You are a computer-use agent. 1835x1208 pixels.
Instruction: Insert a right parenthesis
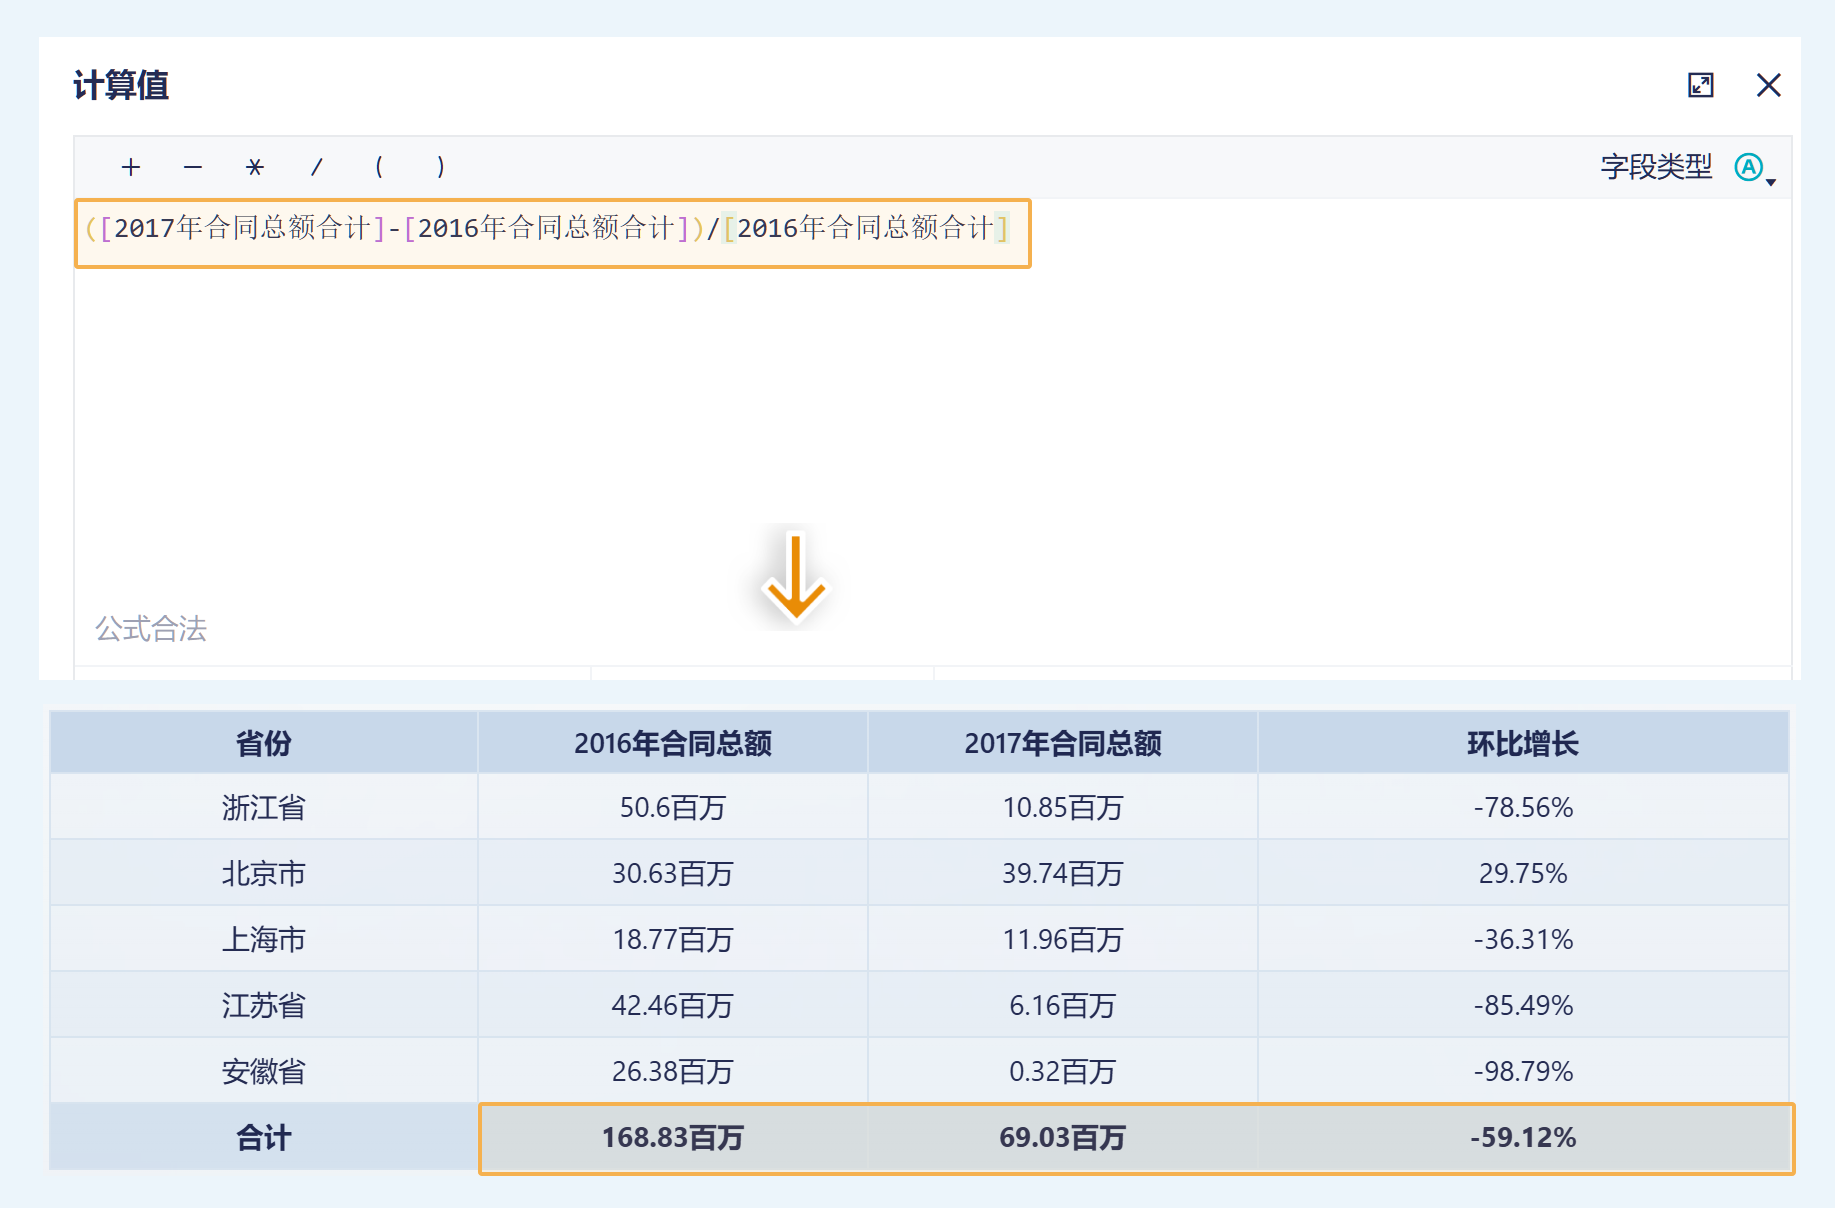[x=441, y=167]
